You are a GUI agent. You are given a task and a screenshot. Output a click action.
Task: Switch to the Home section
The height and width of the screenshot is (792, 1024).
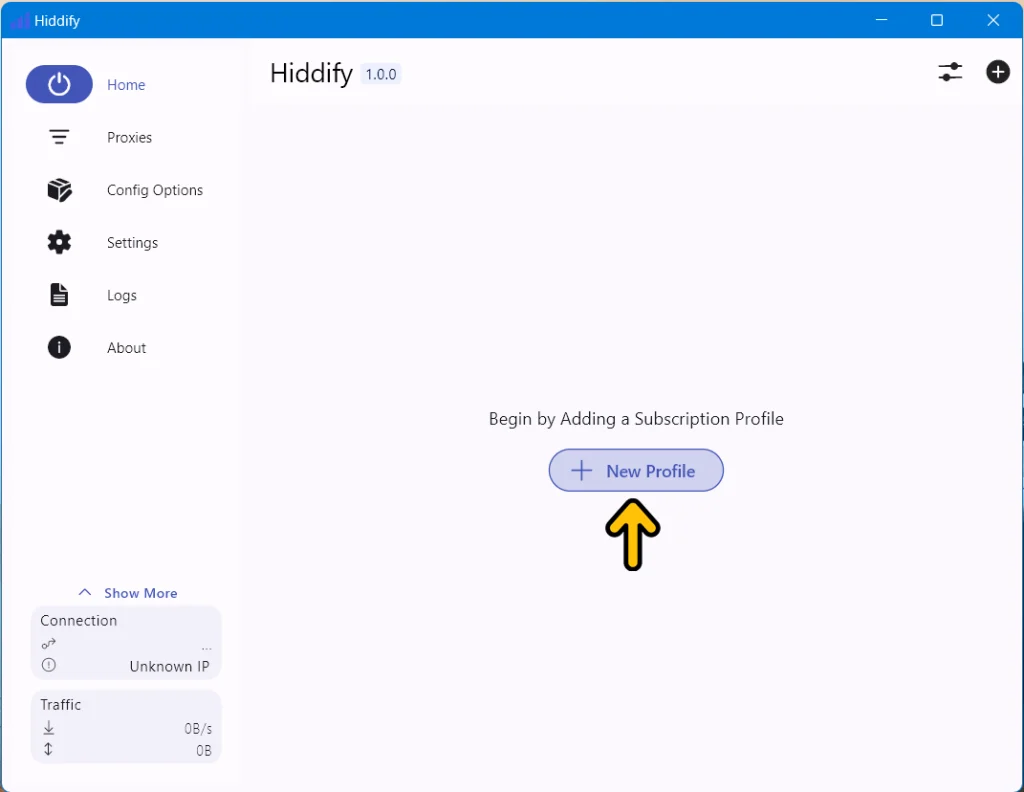coord(126,85)
